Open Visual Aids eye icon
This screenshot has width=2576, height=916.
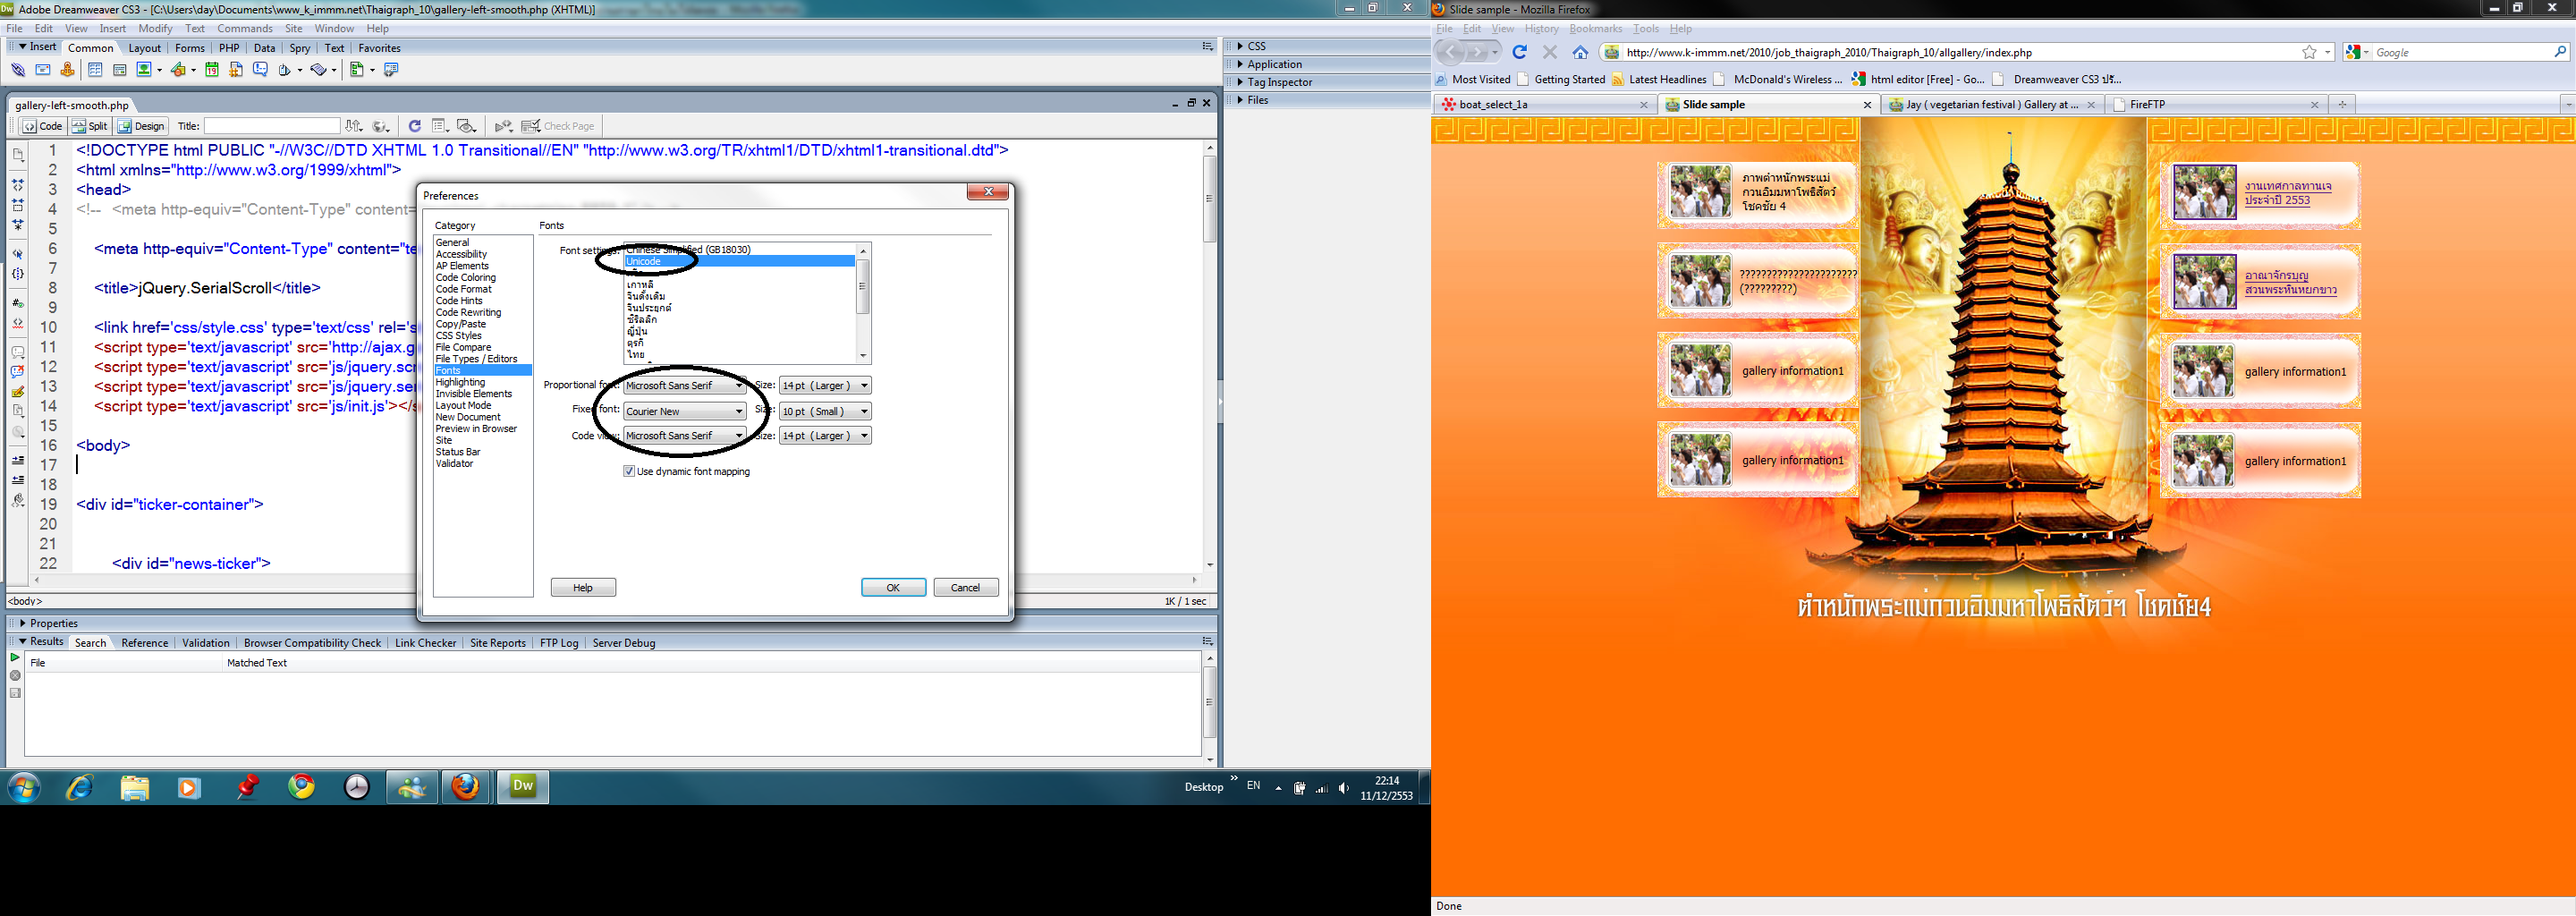(466, 126)
